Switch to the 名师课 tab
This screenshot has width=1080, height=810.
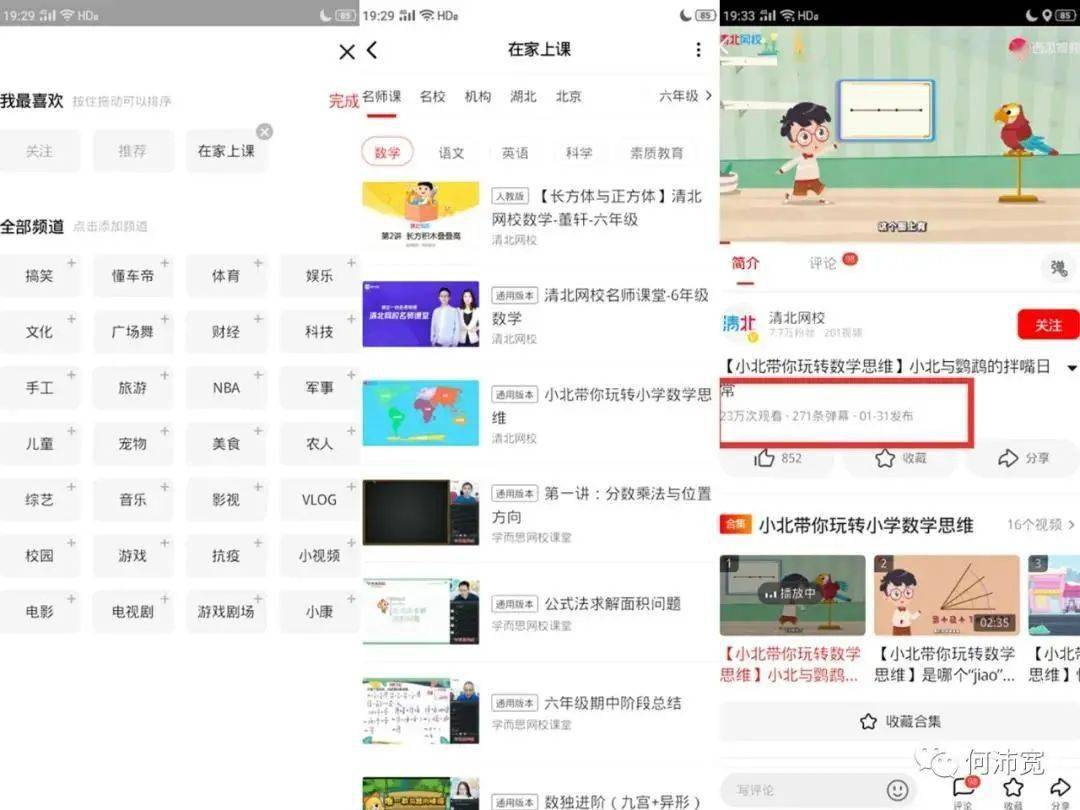(382, 96)
